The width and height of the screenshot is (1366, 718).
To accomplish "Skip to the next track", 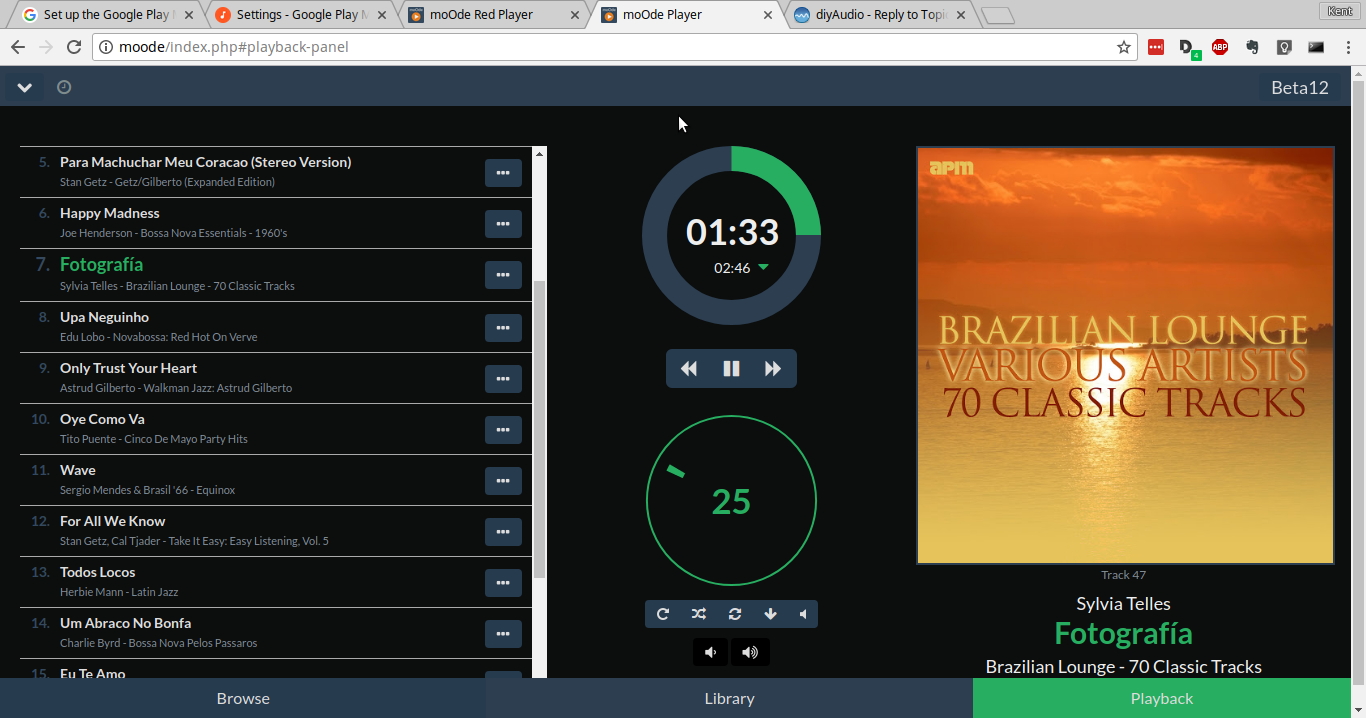I will coord(773,368).
